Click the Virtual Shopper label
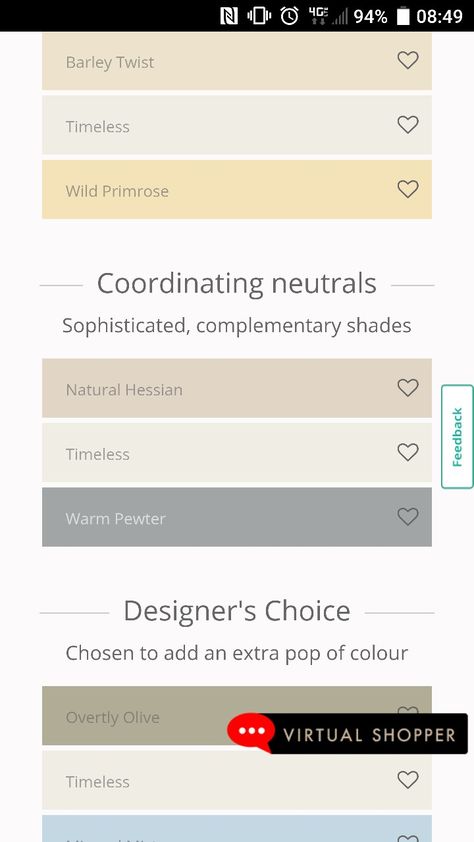The width and height of the screenshot is (474, 842). (369, 735)
